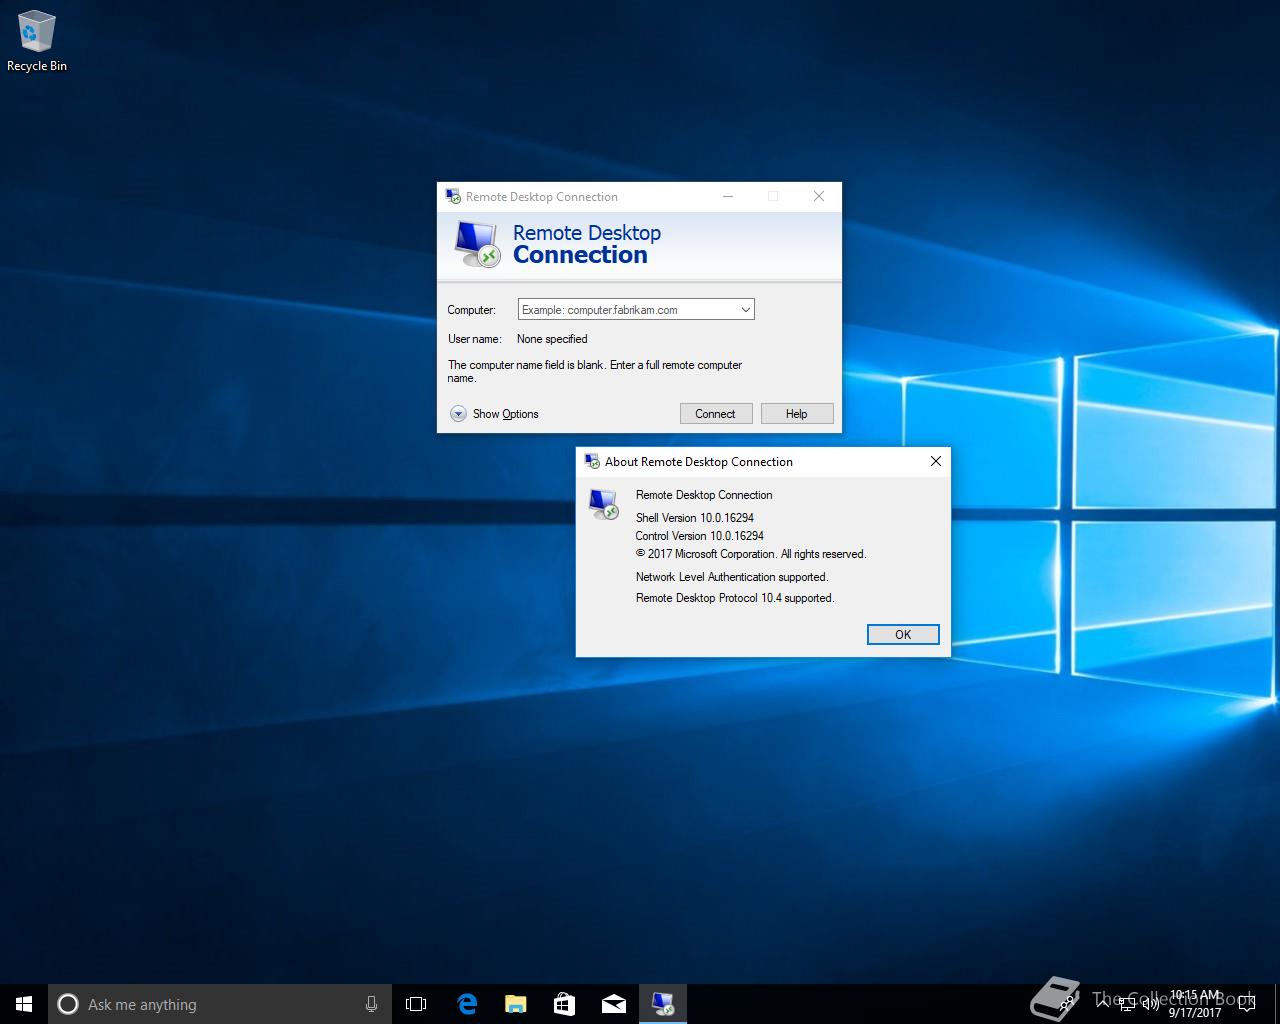This screenshot has width=1280, height=1024.
Task: Expand Show Options arrow
Action: (458, 413)
